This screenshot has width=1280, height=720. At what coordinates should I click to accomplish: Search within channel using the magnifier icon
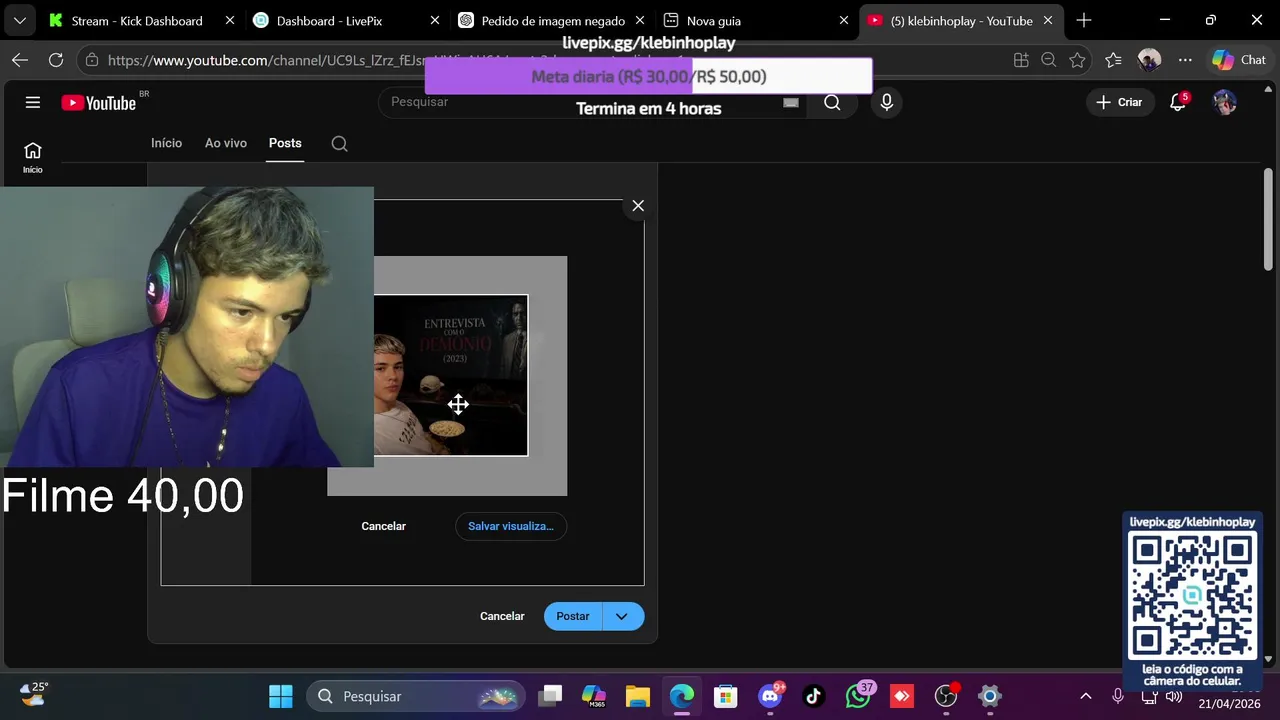pos(339,143)
